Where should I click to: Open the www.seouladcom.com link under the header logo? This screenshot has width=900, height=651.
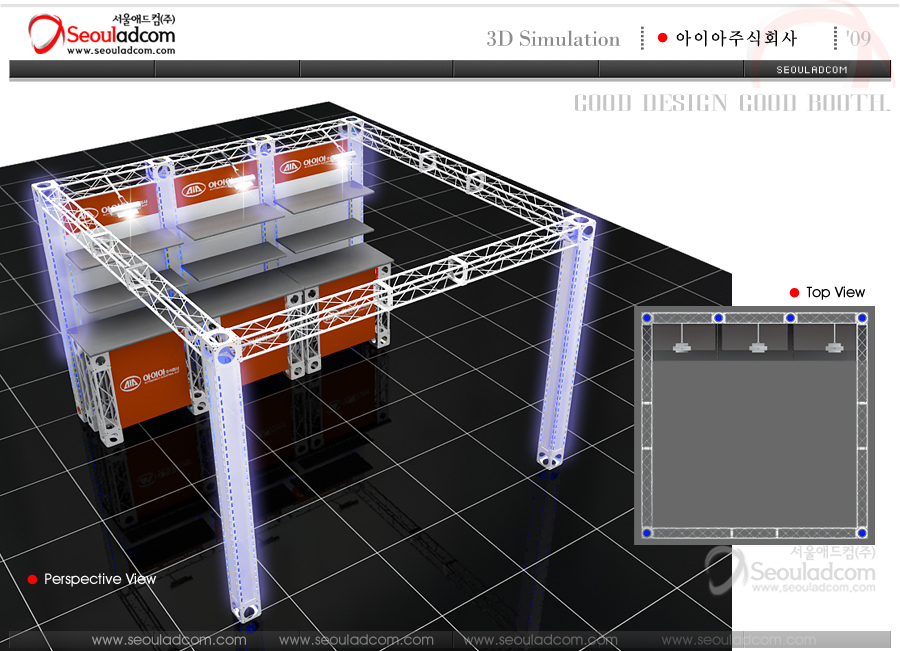pos(121,51)
